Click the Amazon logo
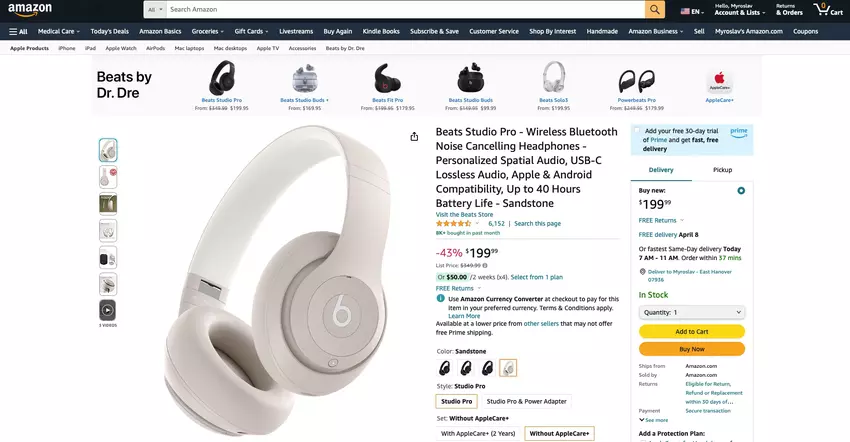The height and width of the screenshot is (442, 850). 30,9
